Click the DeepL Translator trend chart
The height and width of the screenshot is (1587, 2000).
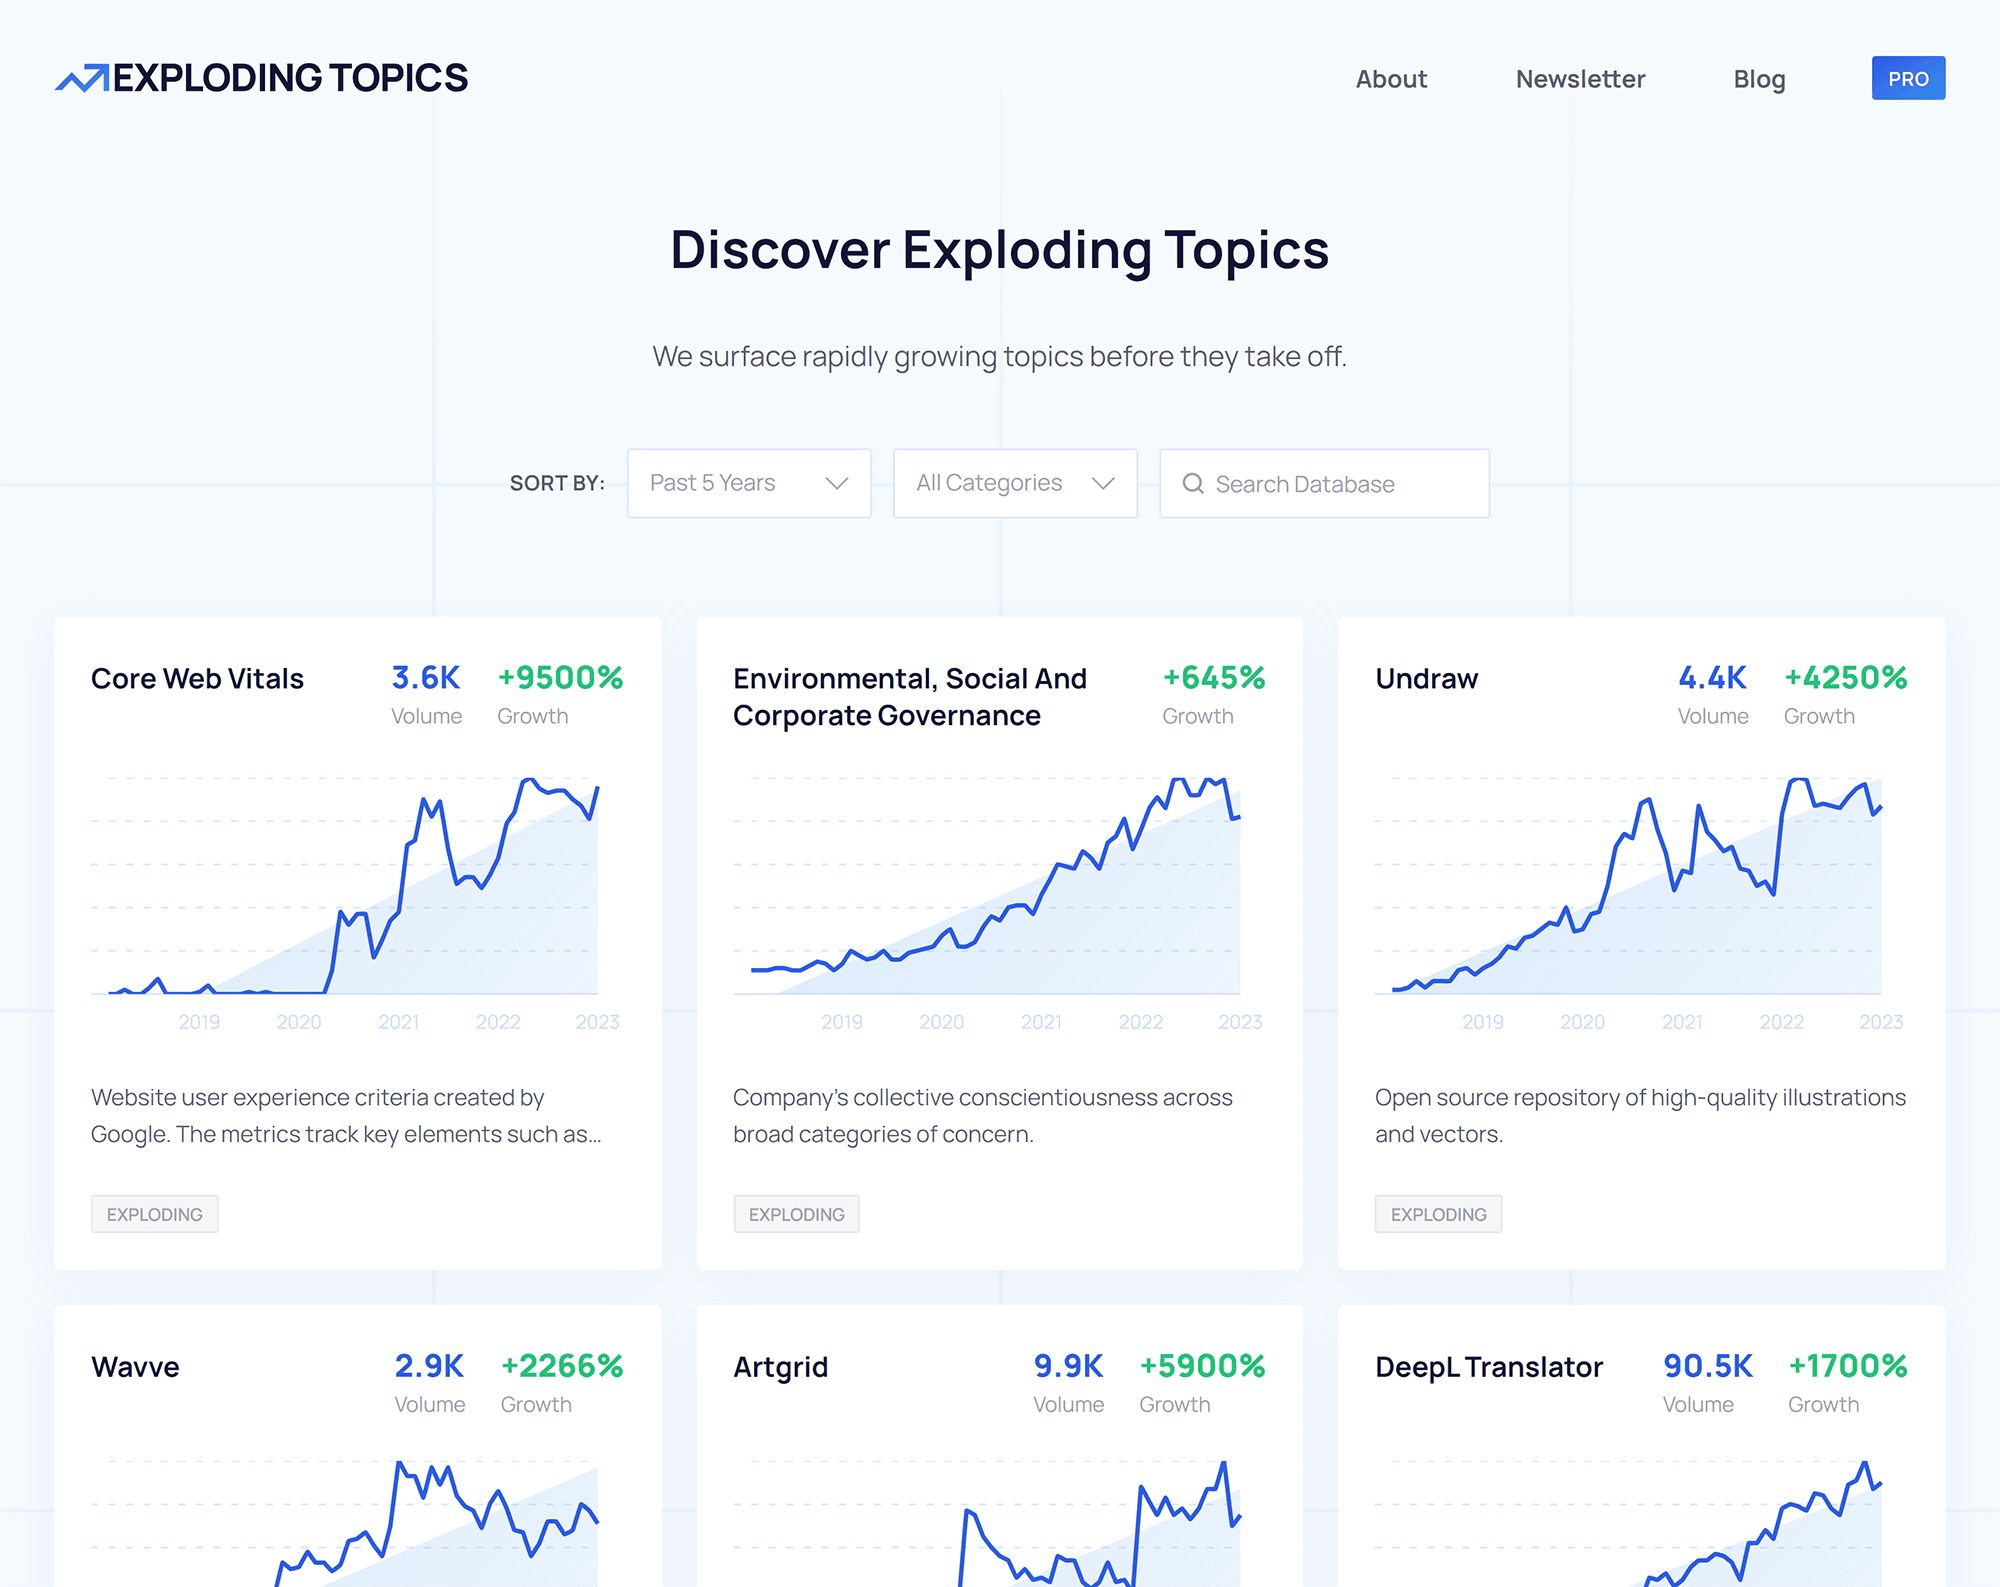pos(1629,1522)
